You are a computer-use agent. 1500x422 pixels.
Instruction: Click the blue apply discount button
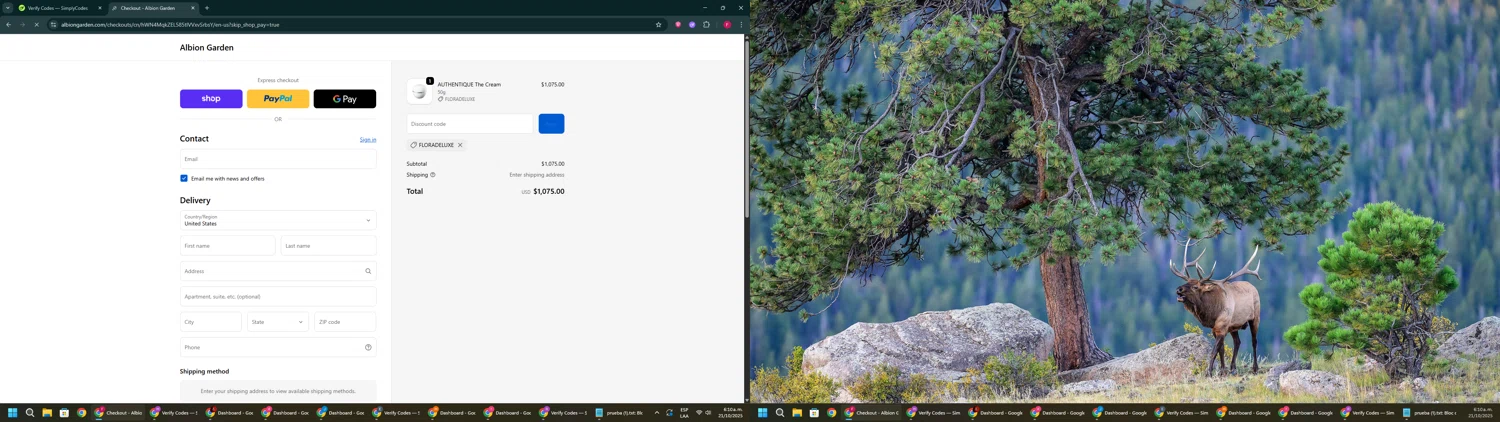point(551,124)
